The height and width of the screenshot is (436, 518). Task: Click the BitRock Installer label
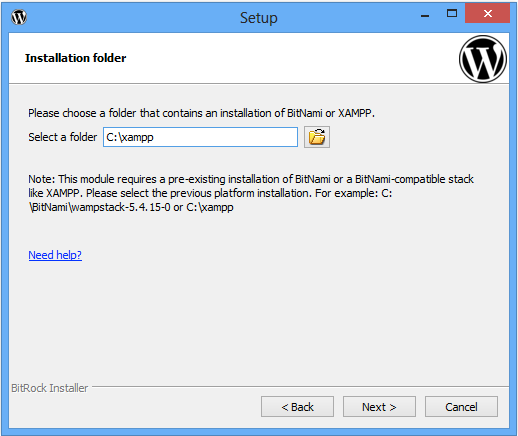[x=49, y=388]
